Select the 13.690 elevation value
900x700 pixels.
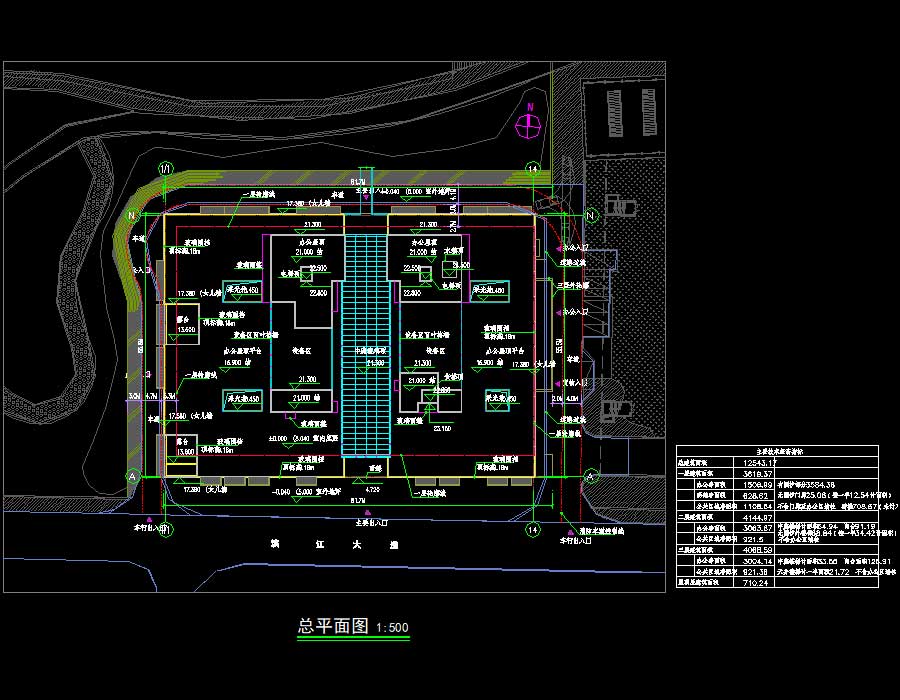(x=186, y=329)
